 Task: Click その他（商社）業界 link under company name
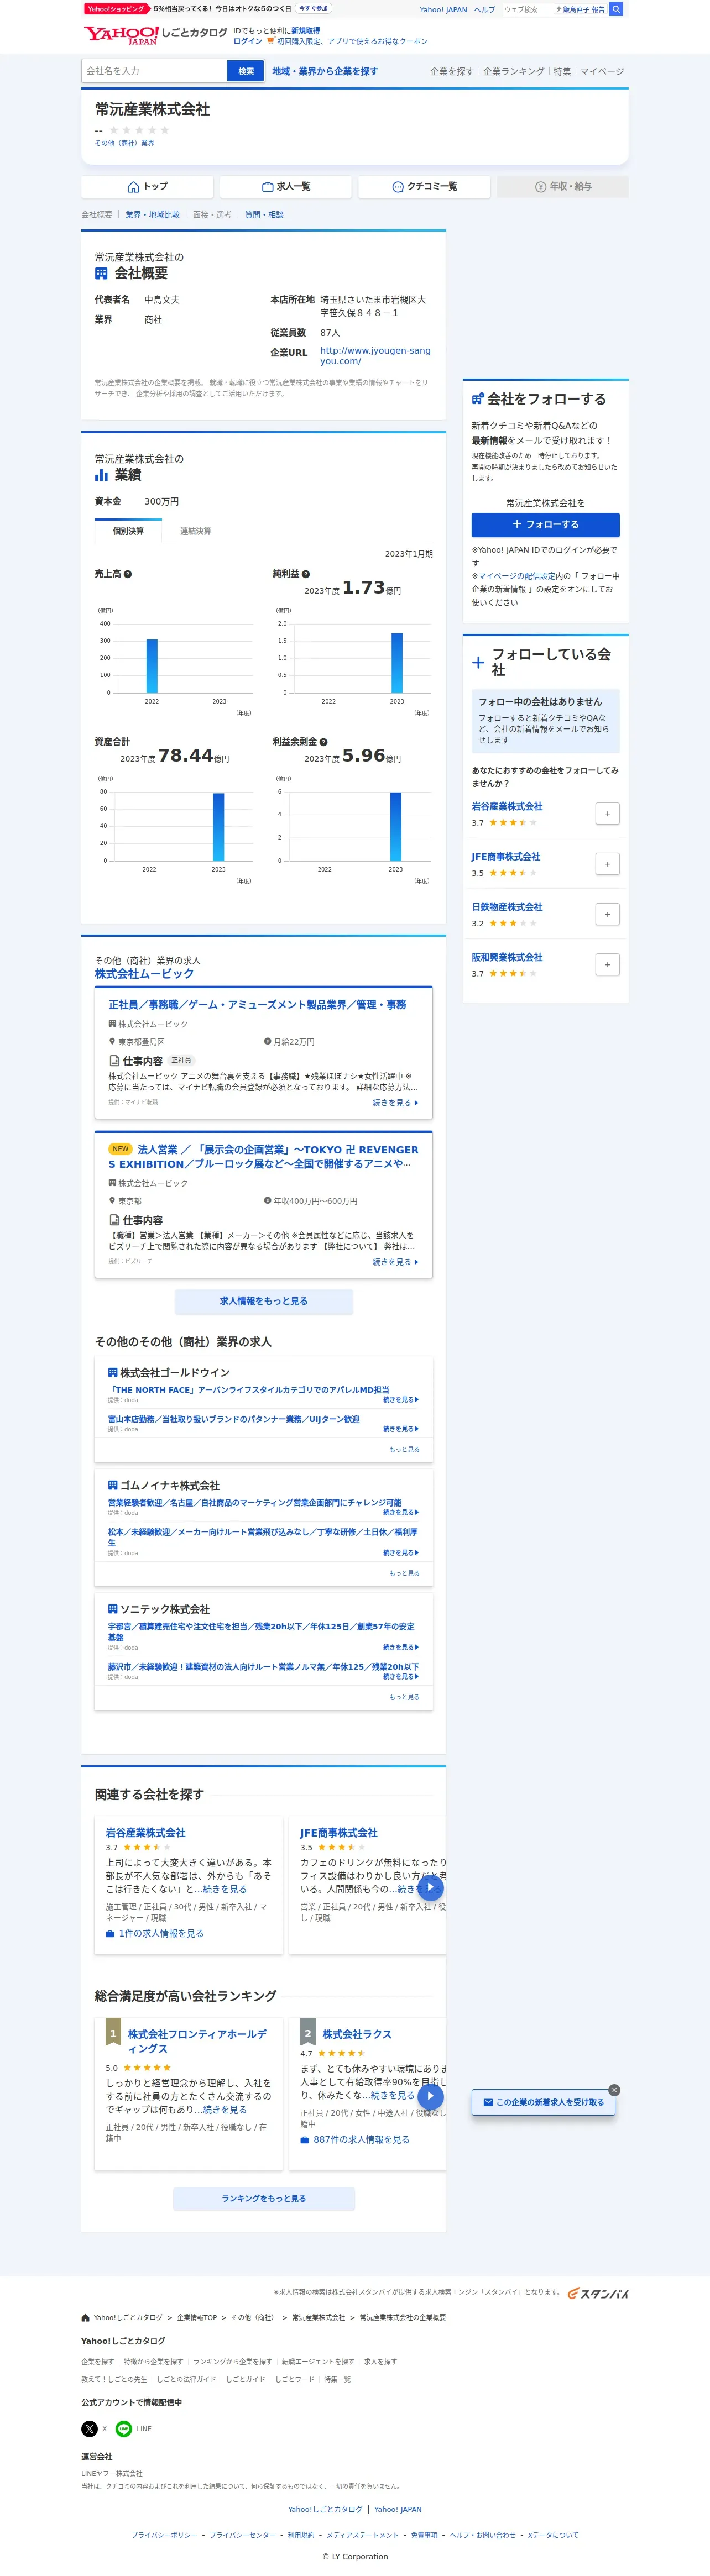pos(124,143)
